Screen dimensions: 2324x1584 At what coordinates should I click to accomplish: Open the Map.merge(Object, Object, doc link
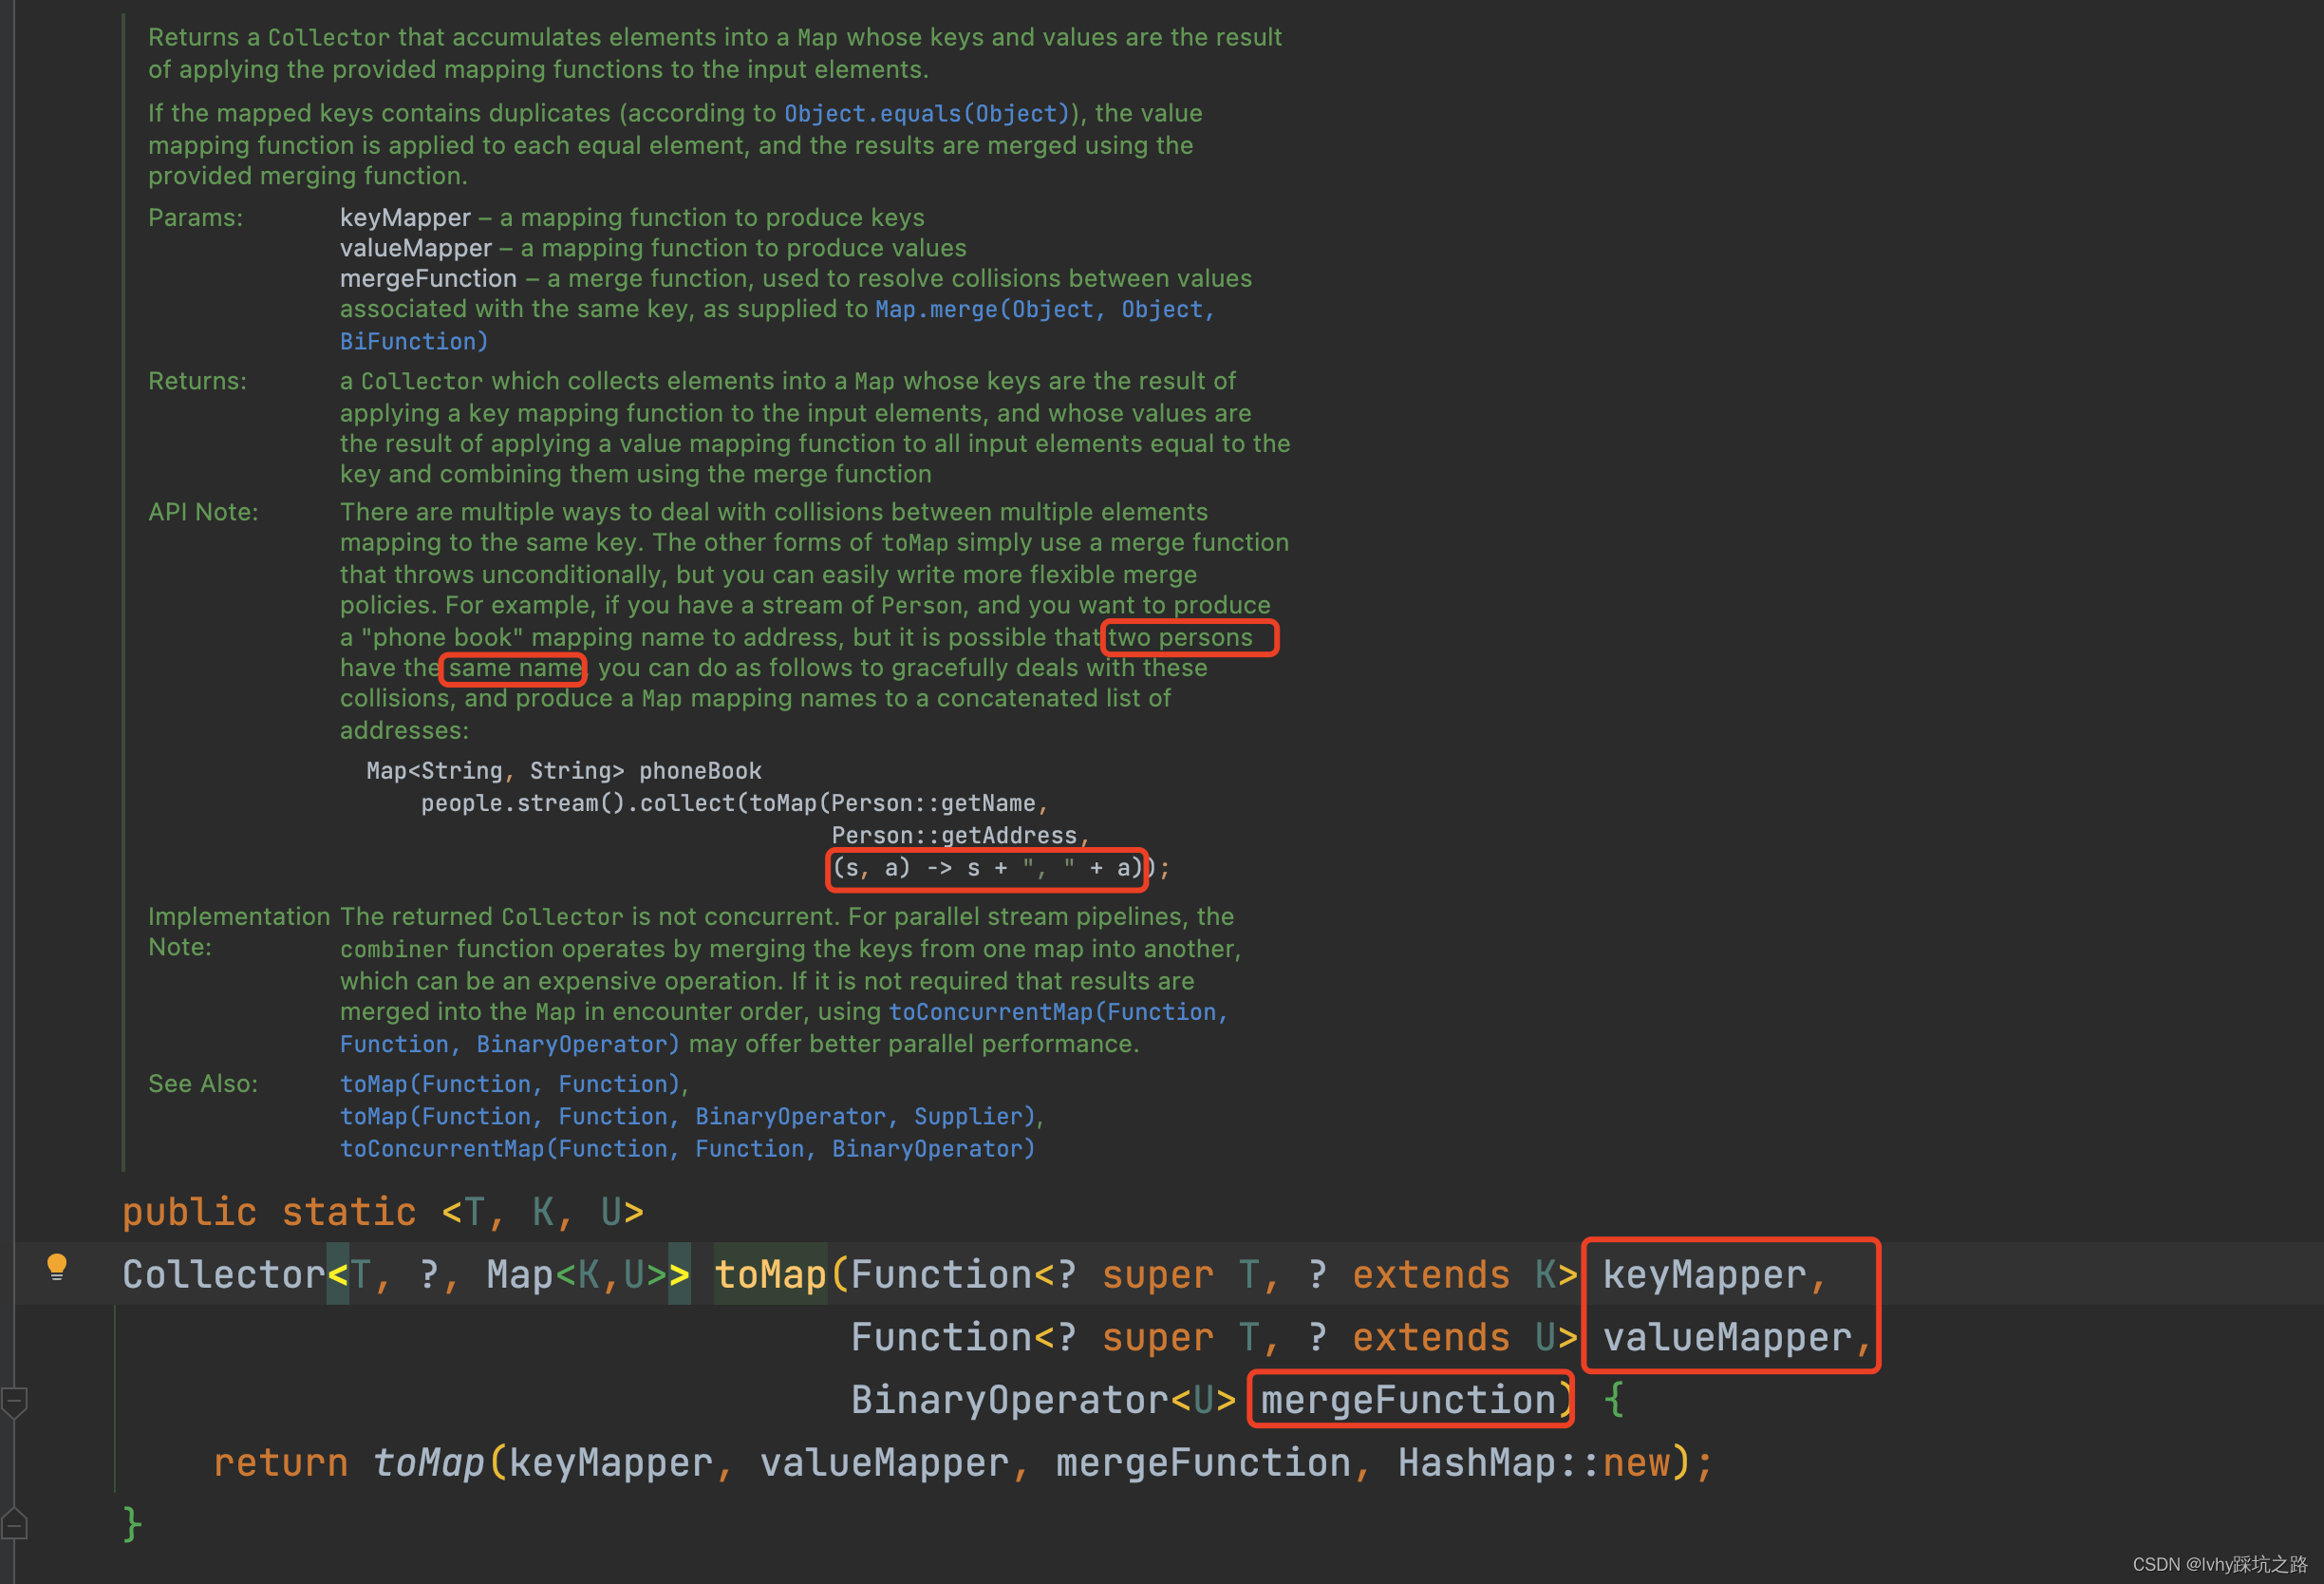point(1044,309)
